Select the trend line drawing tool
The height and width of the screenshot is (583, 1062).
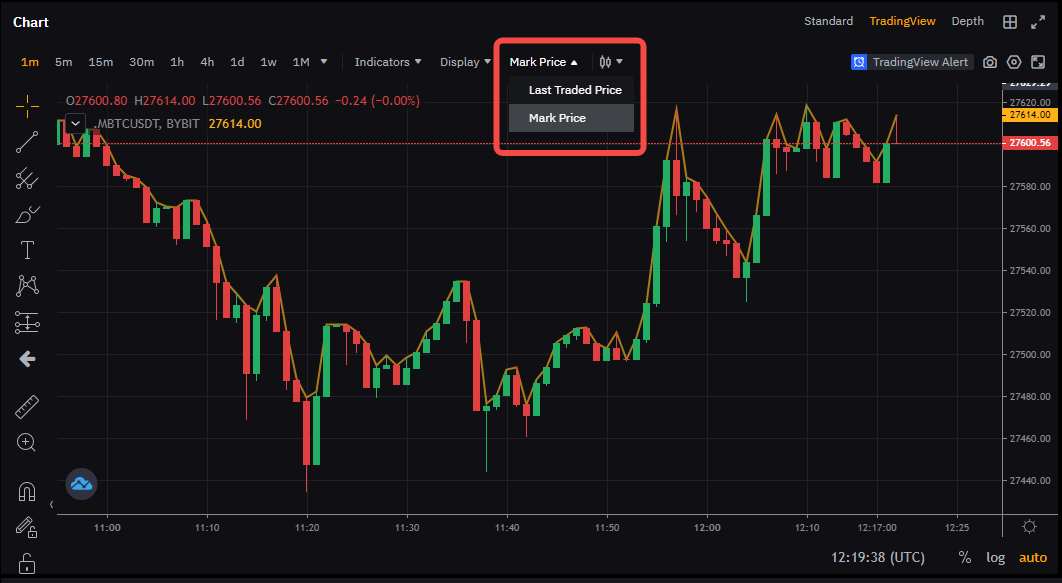(27, 142)
